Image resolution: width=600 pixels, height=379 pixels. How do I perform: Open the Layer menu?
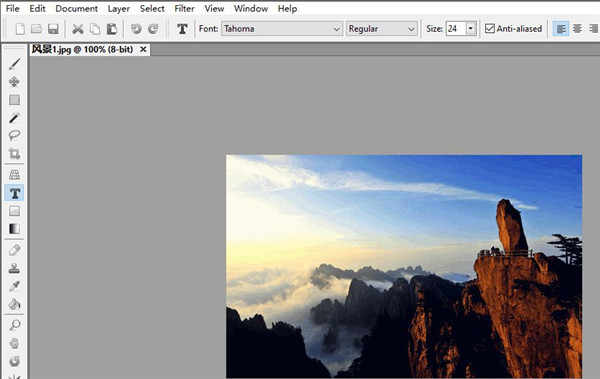point(118,8)
